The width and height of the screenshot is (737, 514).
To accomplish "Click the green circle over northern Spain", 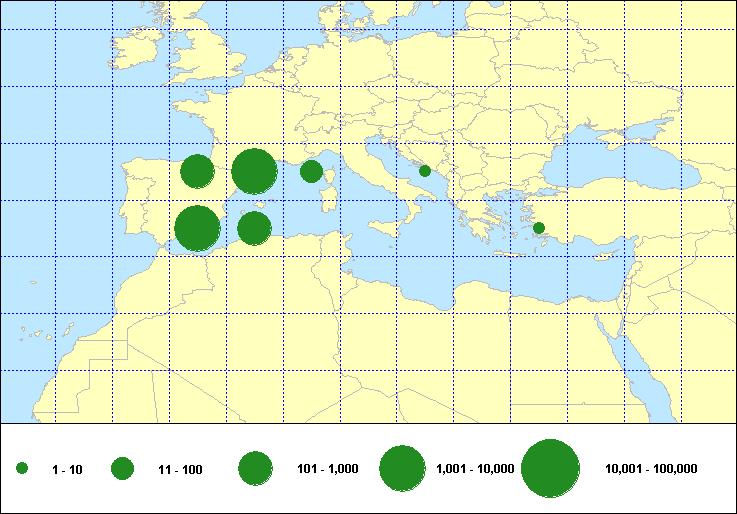I will (197, 171).
